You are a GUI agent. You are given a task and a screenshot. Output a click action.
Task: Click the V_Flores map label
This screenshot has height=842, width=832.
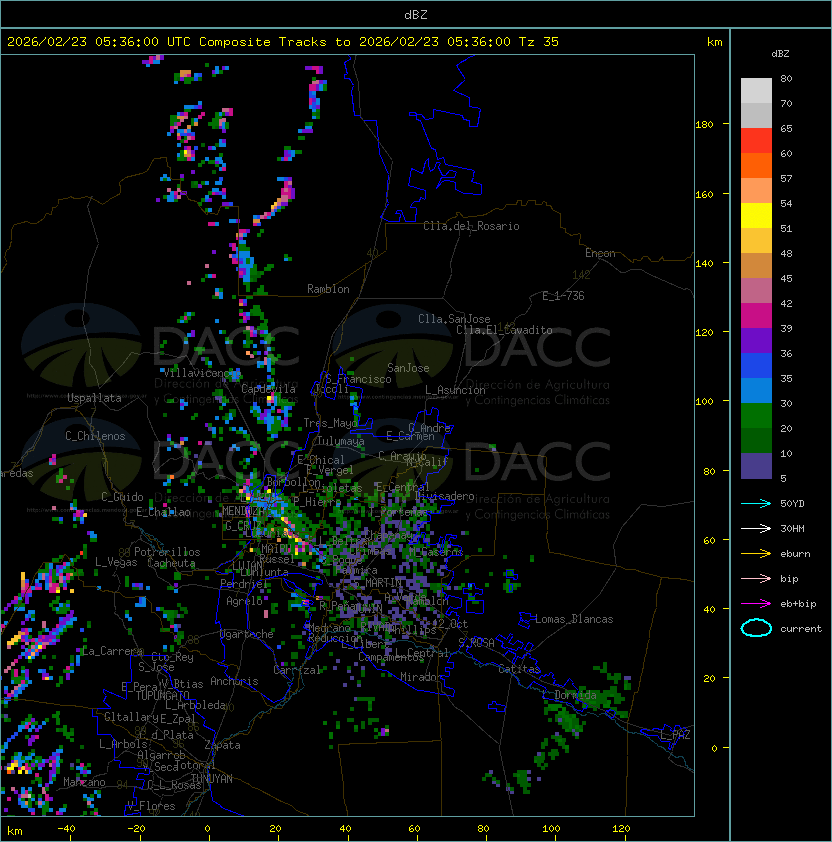[151, 806]
